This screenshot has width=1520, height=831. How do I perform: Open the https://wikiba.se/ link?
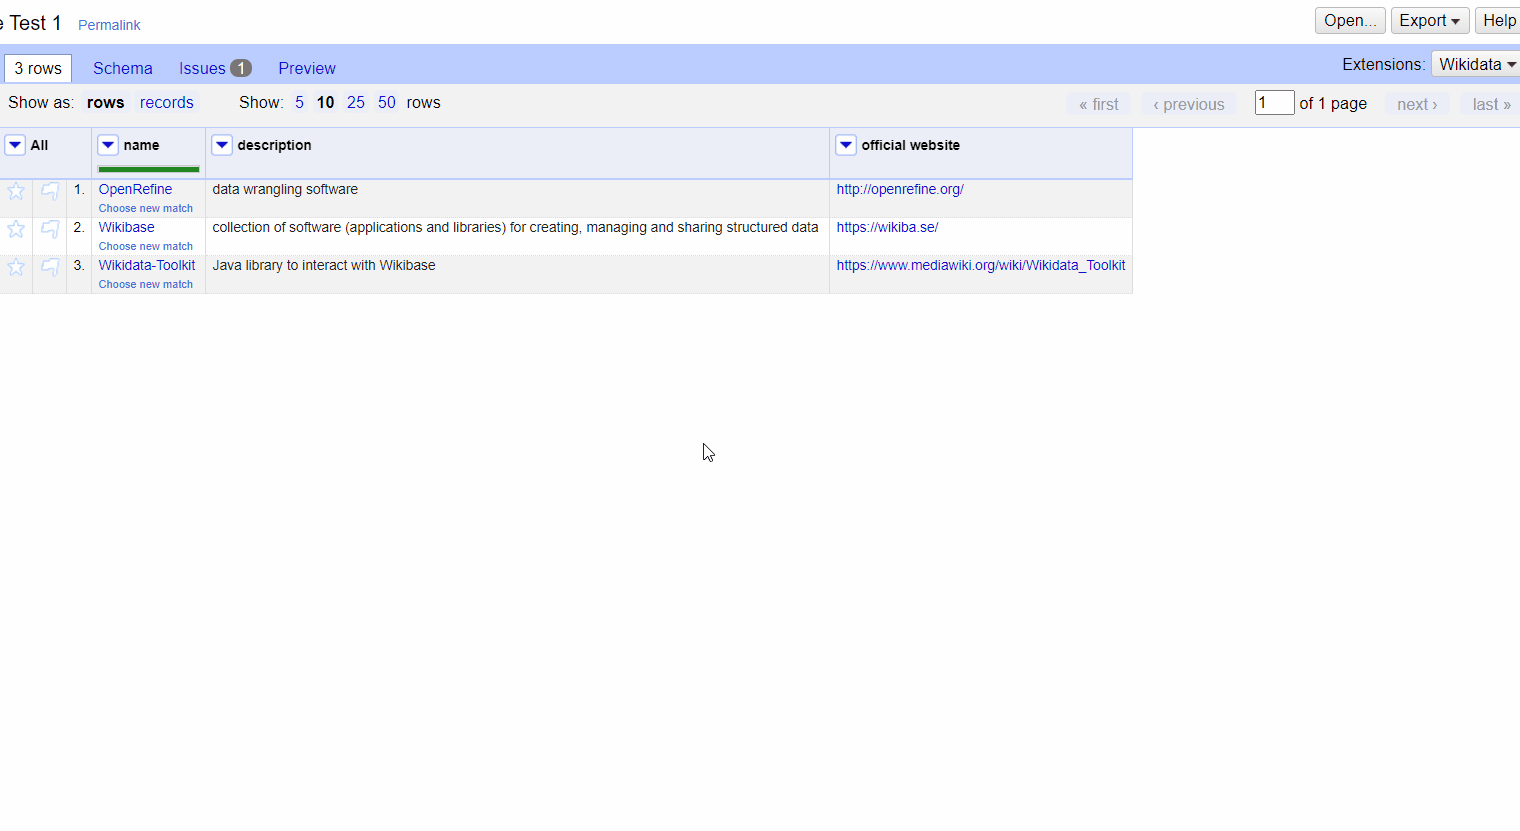pos(887,227)
